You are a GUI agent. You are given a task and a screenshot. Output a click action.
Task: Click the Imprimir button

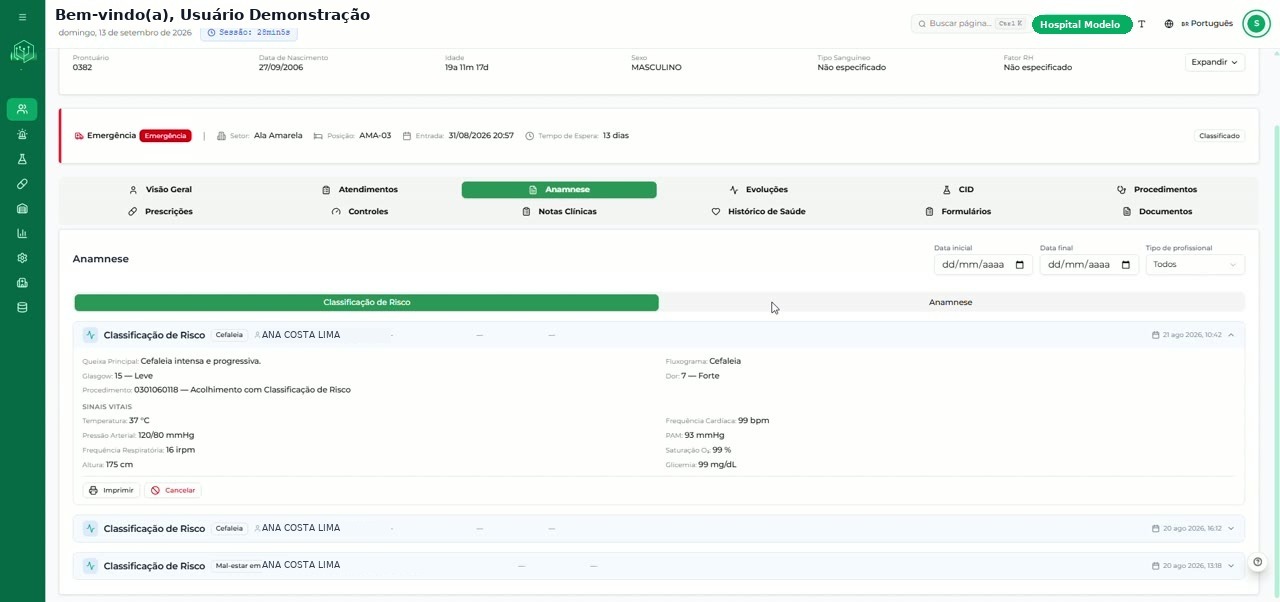coord(111,491)
